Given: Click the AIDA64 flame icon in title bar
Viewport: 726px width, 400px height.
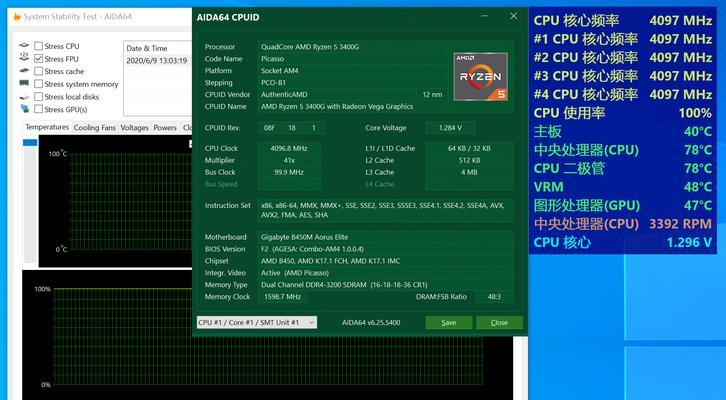Looking at the screenshot, I should pyautogui.click(x=17, y=17).
